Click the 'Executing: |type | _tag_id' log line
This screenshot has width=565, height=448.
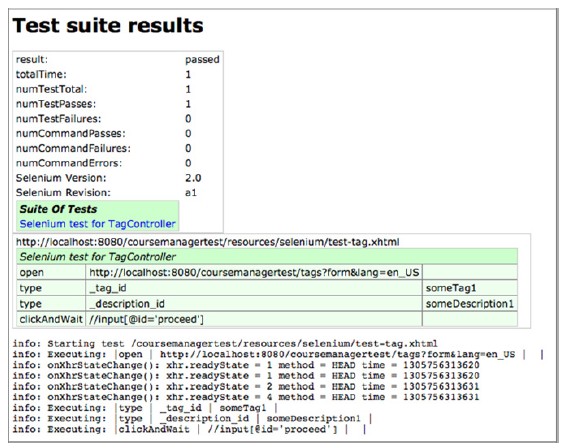click(145, 408)
